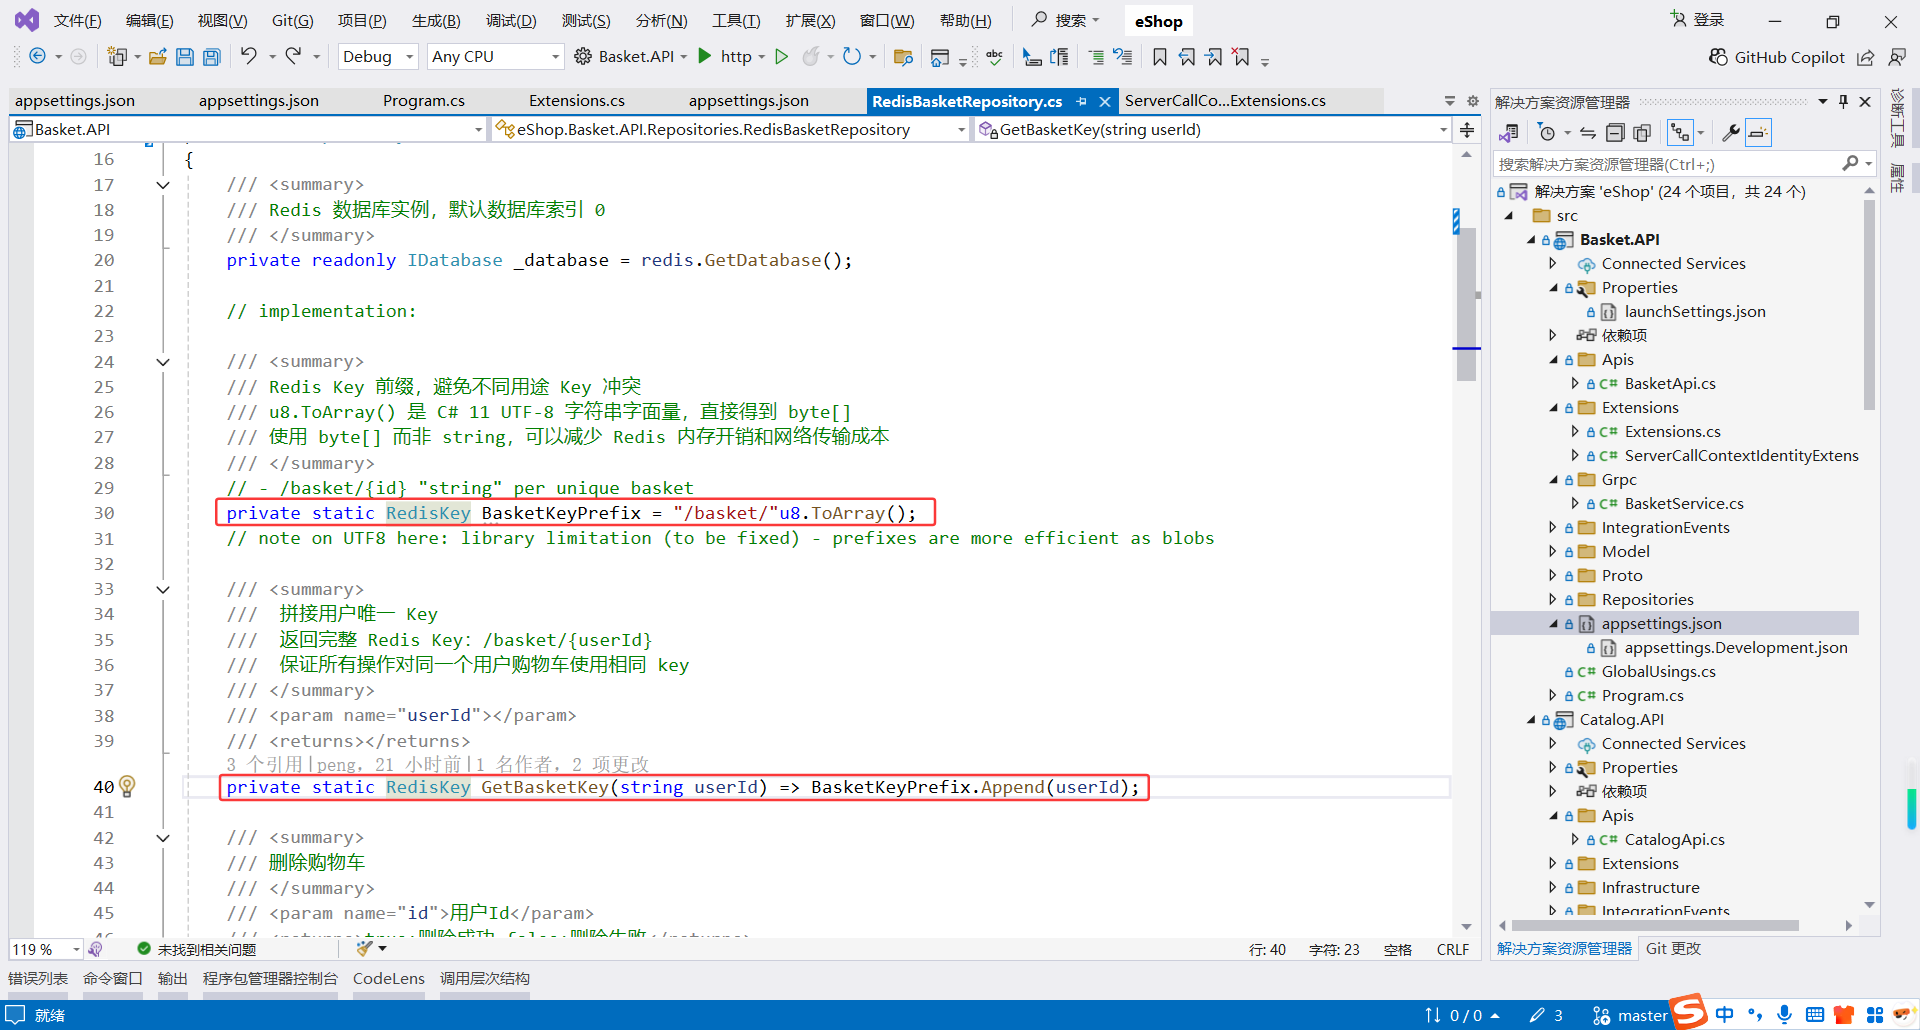Toggle pin on the Solution Explorer panel
Screen dimensions: 1920x1030
pos(1843,101)
